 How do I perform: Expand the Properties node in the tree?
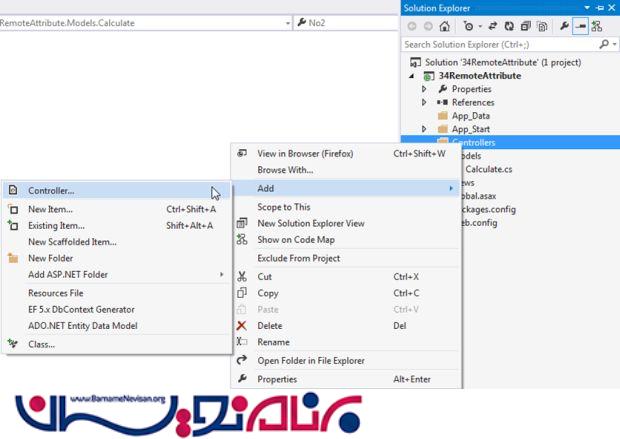coord(425,89)
